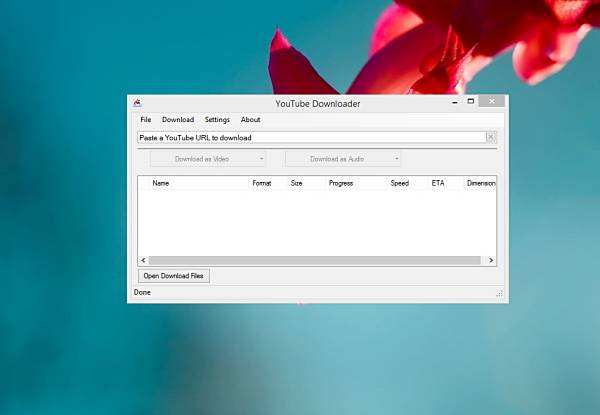
Task: Click the left arrow of horizontal scrollbar
Action: tap(143, 260)
